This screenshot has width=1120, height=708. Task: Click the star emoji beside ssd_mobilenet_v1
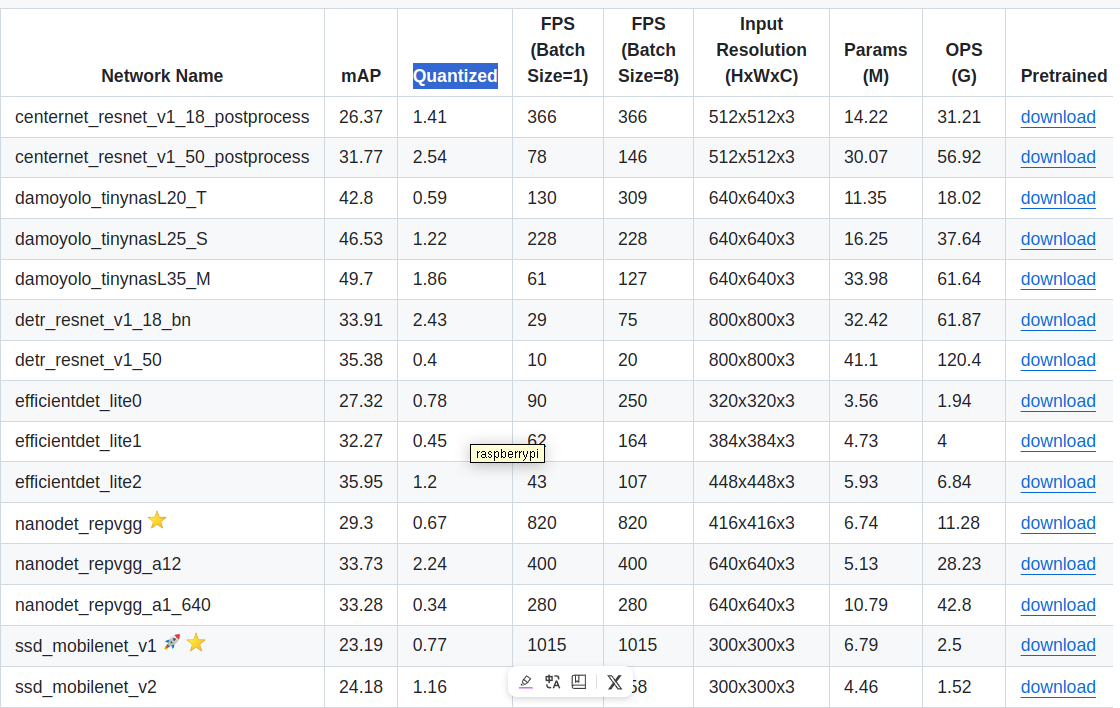click(x=196, y=642)
